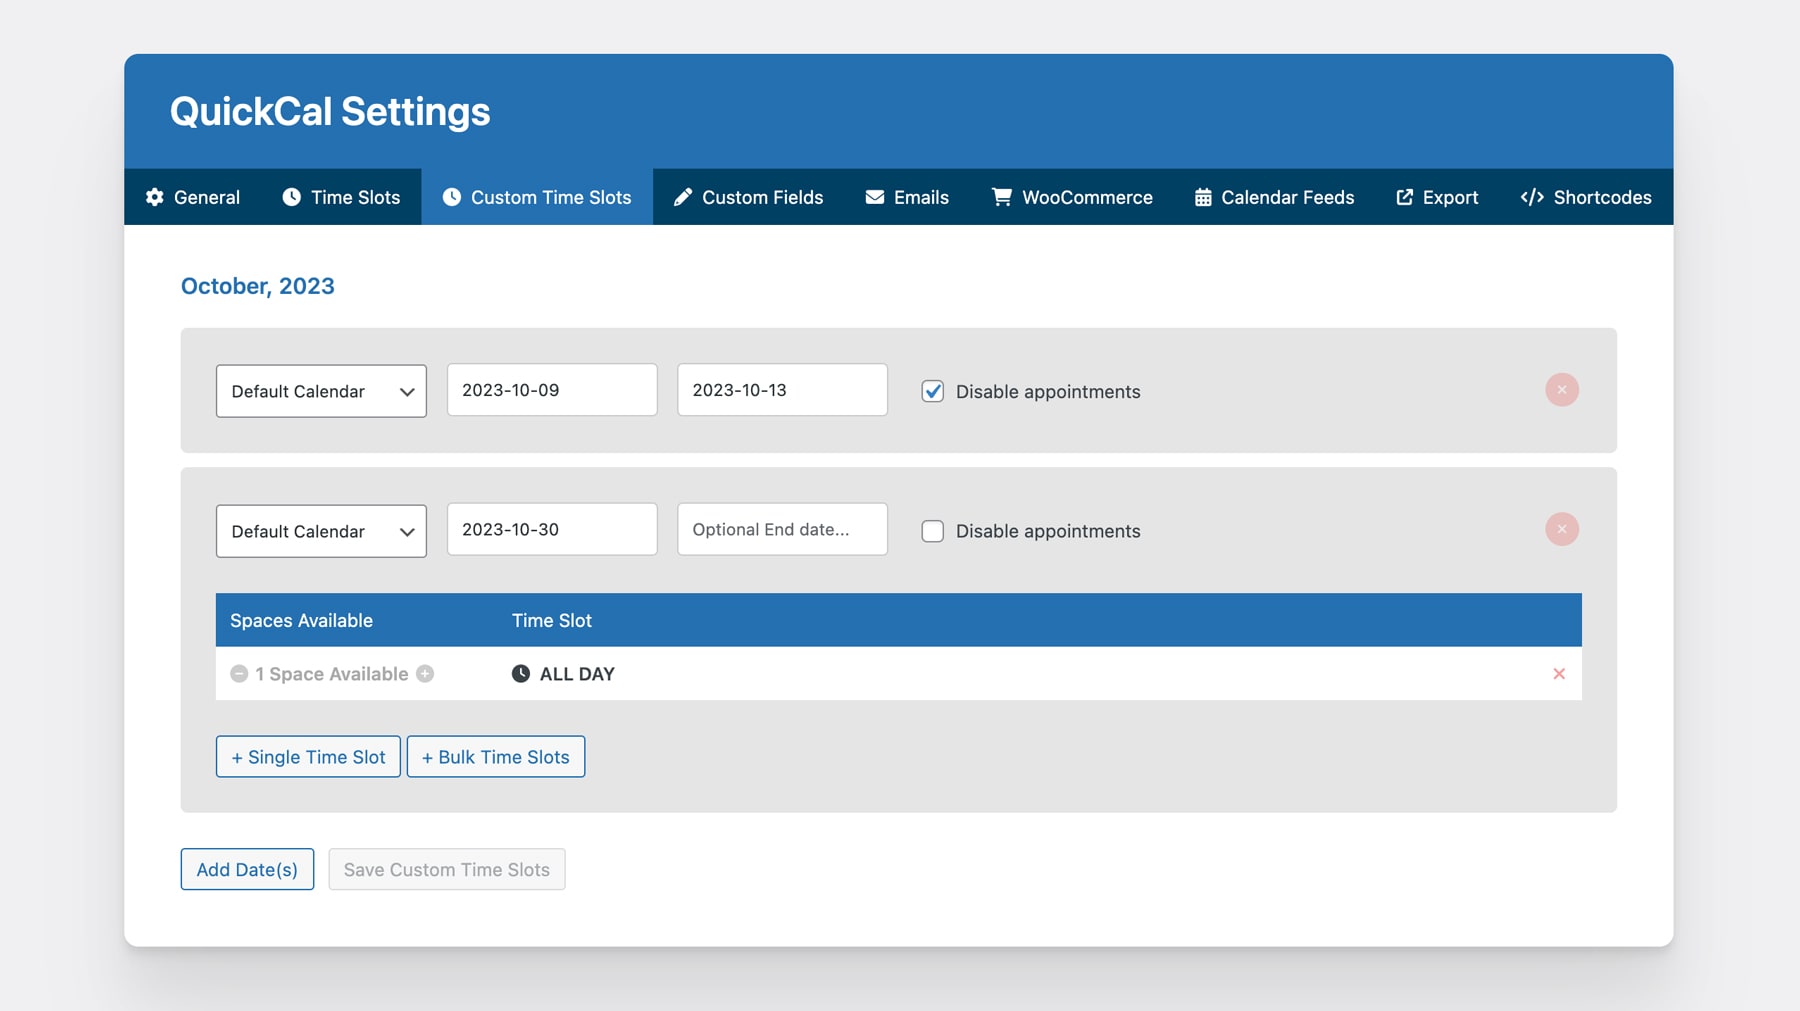Click the clock icon next to ALL DAY

519,673
